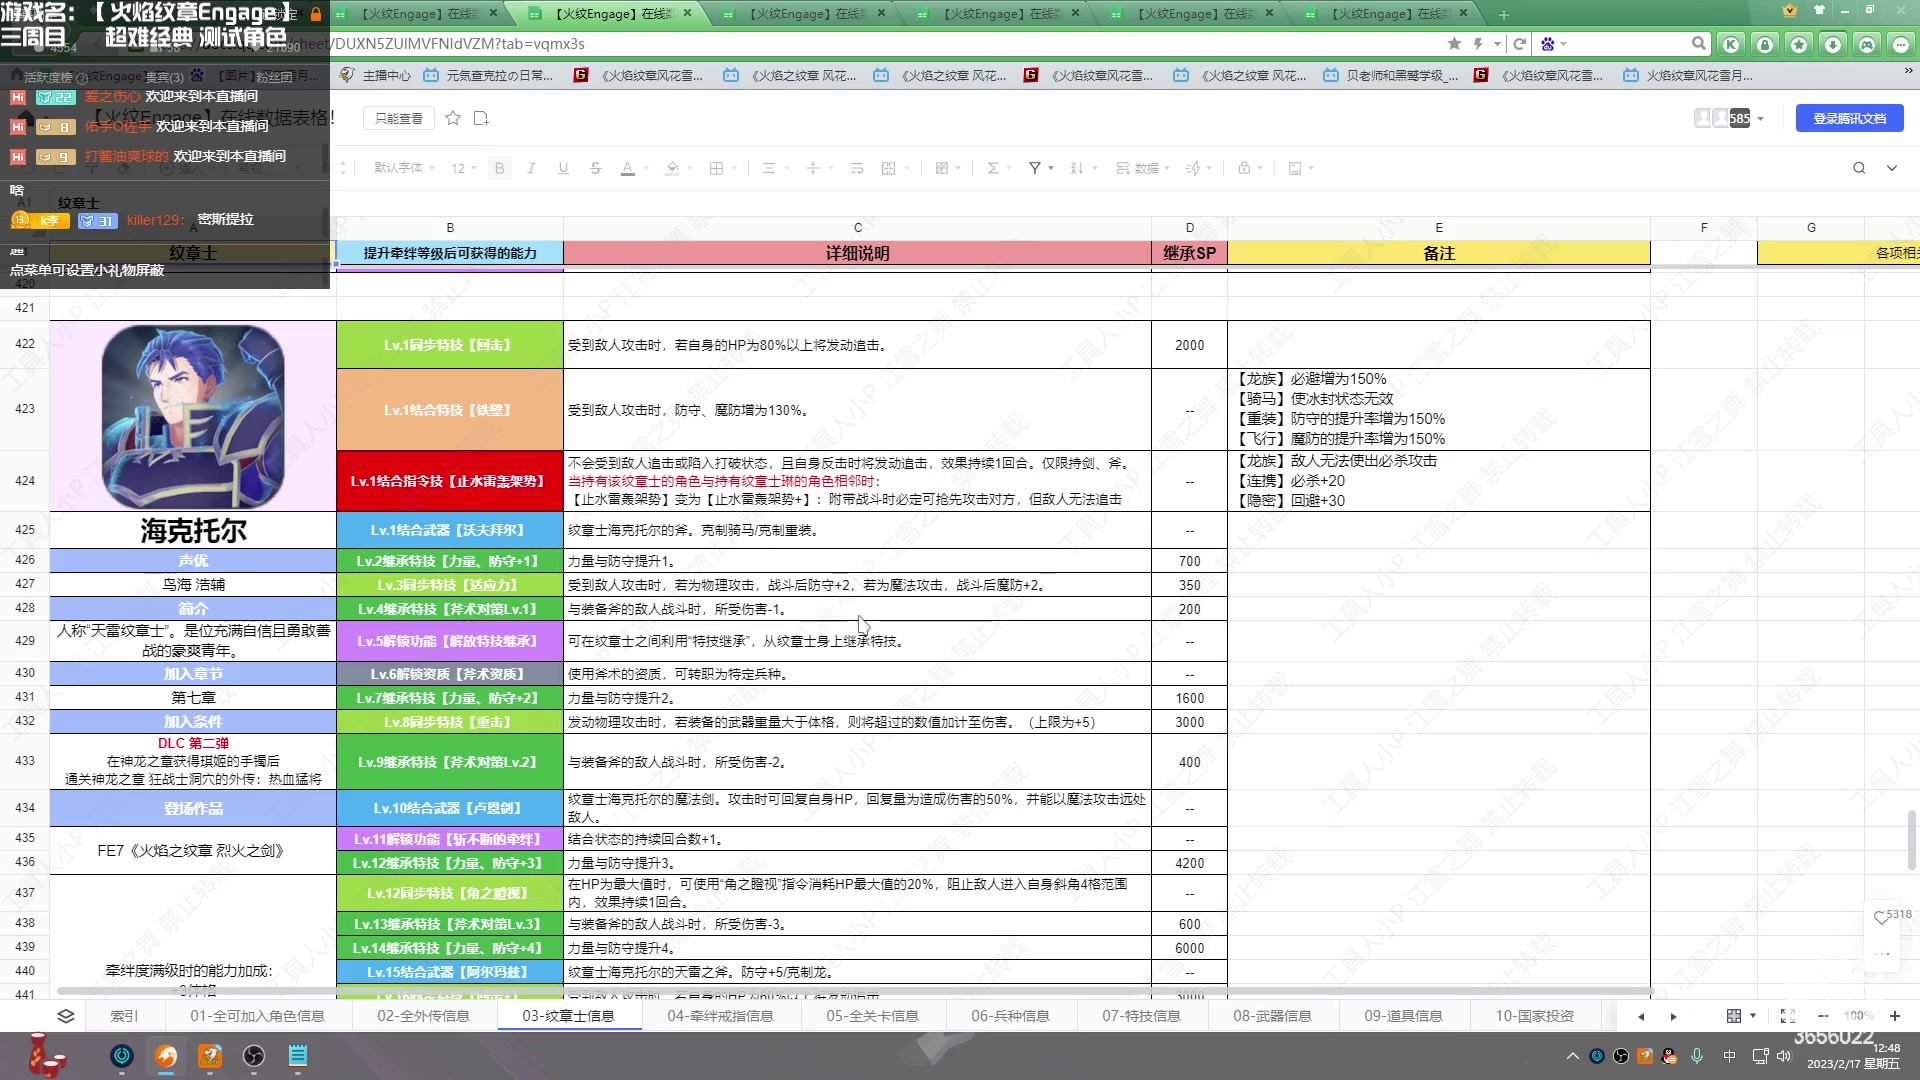This screenshot has width=1920, height=1080.
Task: Click the 海克托尔 character portrait
Action: (193, 416)
